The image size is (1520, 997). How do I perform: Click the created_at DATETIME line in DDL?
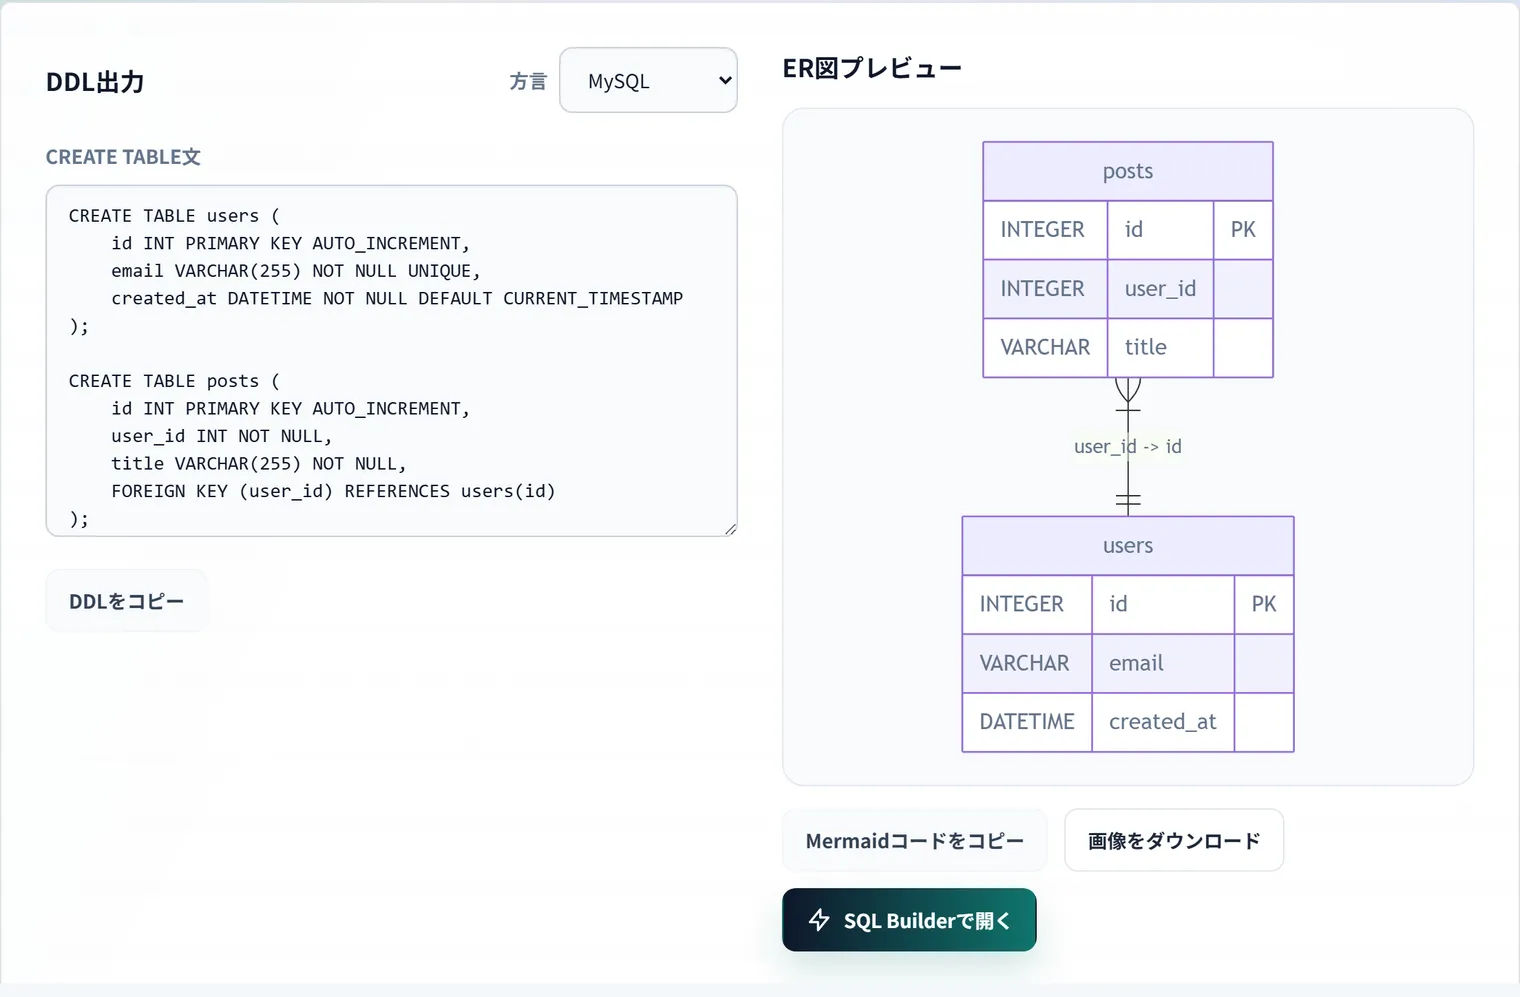(x=397, y=298)
